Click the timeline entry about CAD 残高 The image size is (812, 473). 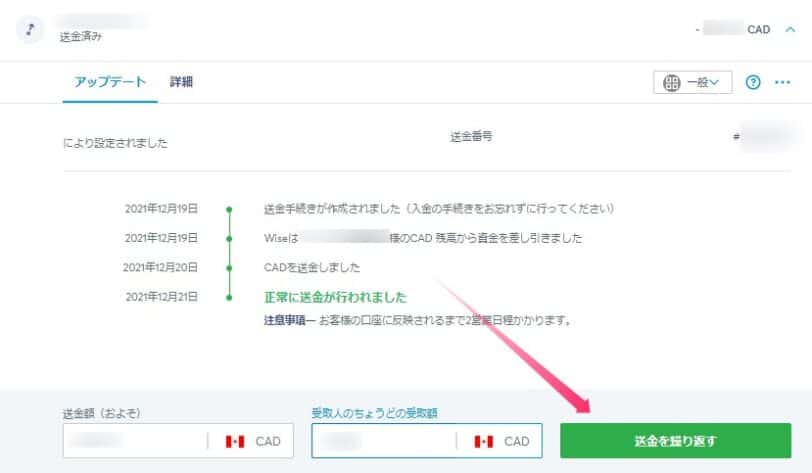pos(423,238)
